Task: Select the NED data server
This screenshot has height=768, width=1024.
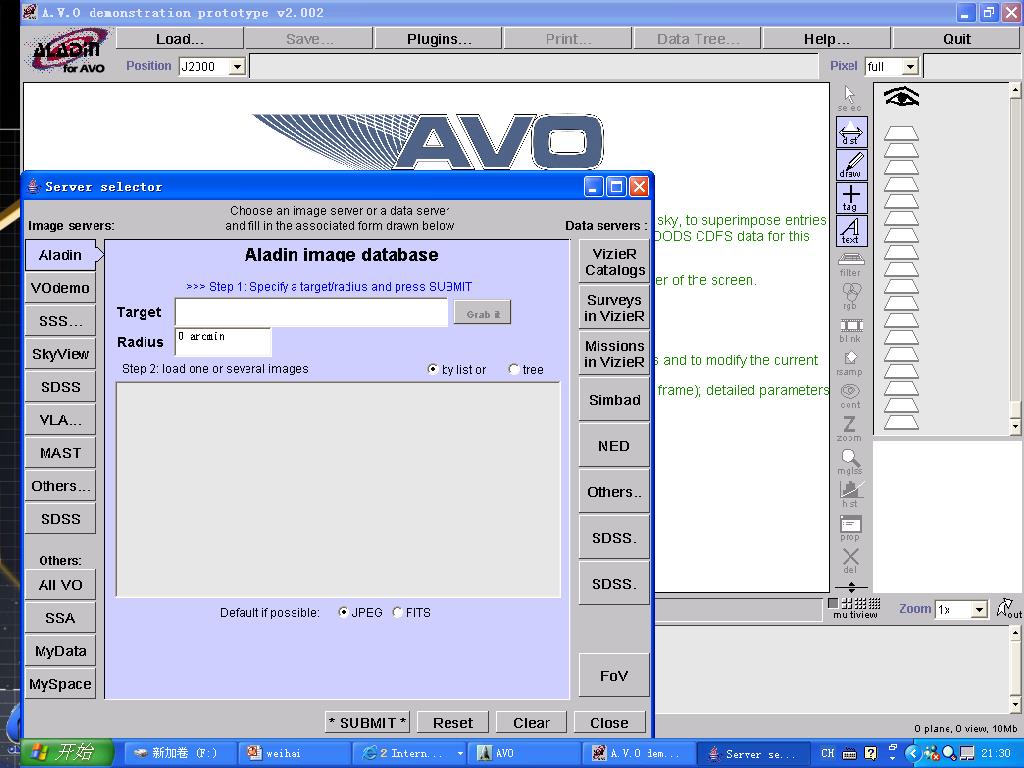Action: click(x=614, y=446)
